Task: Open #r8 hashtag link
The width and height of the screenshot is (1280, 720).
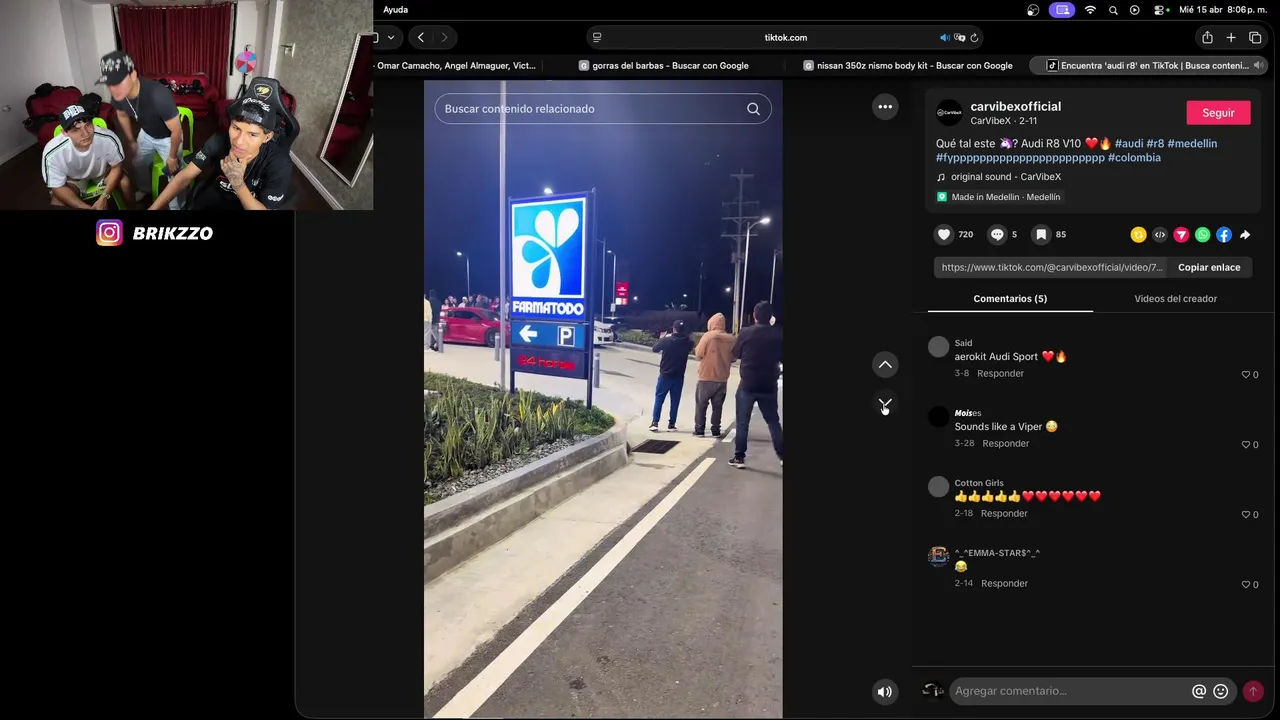Action: pos(1155,144)
